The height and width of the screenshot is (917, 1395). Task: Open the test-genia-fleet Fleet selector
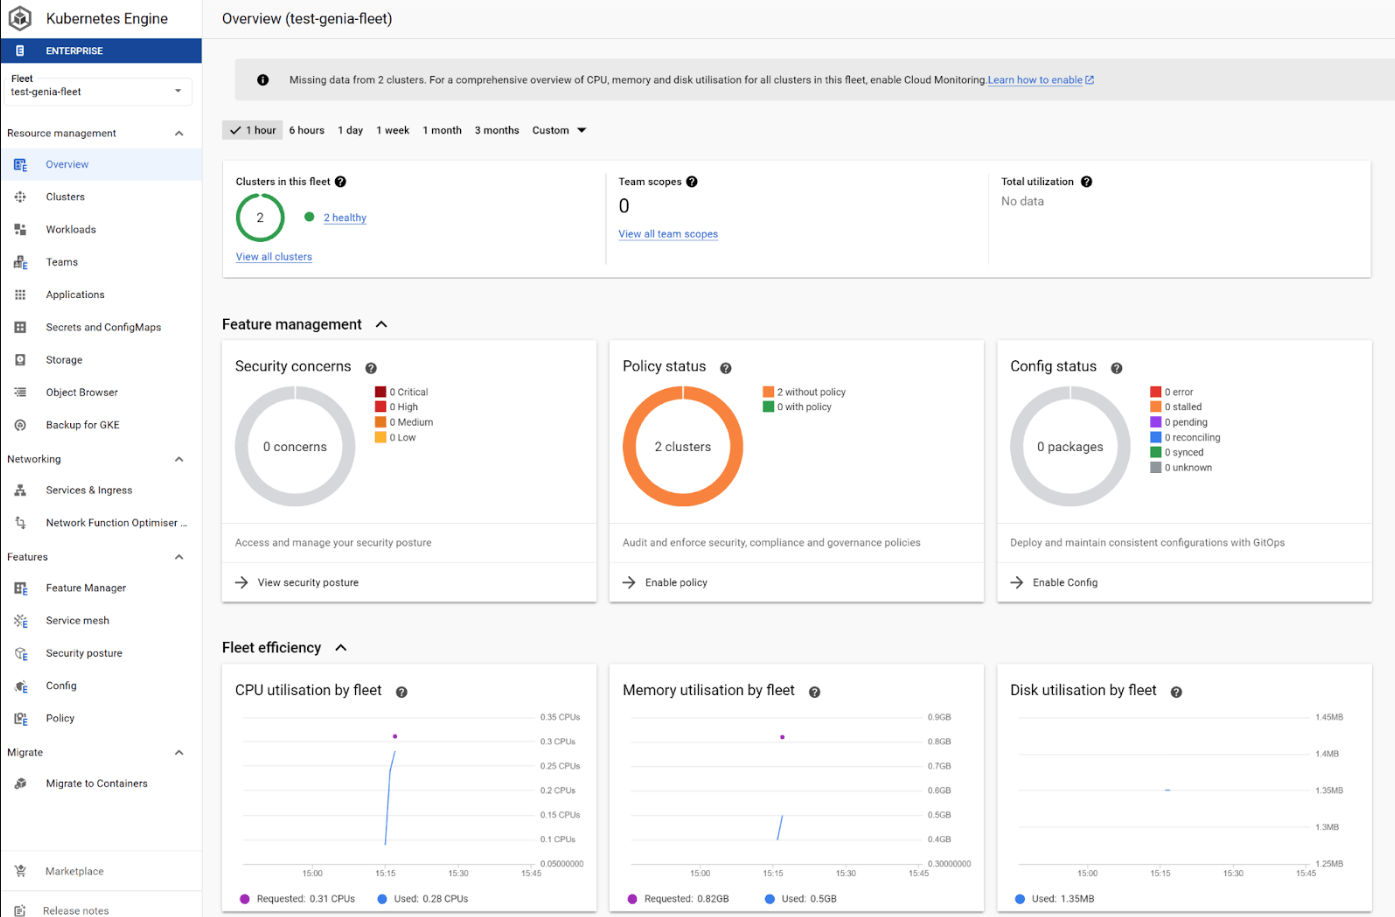97,91
